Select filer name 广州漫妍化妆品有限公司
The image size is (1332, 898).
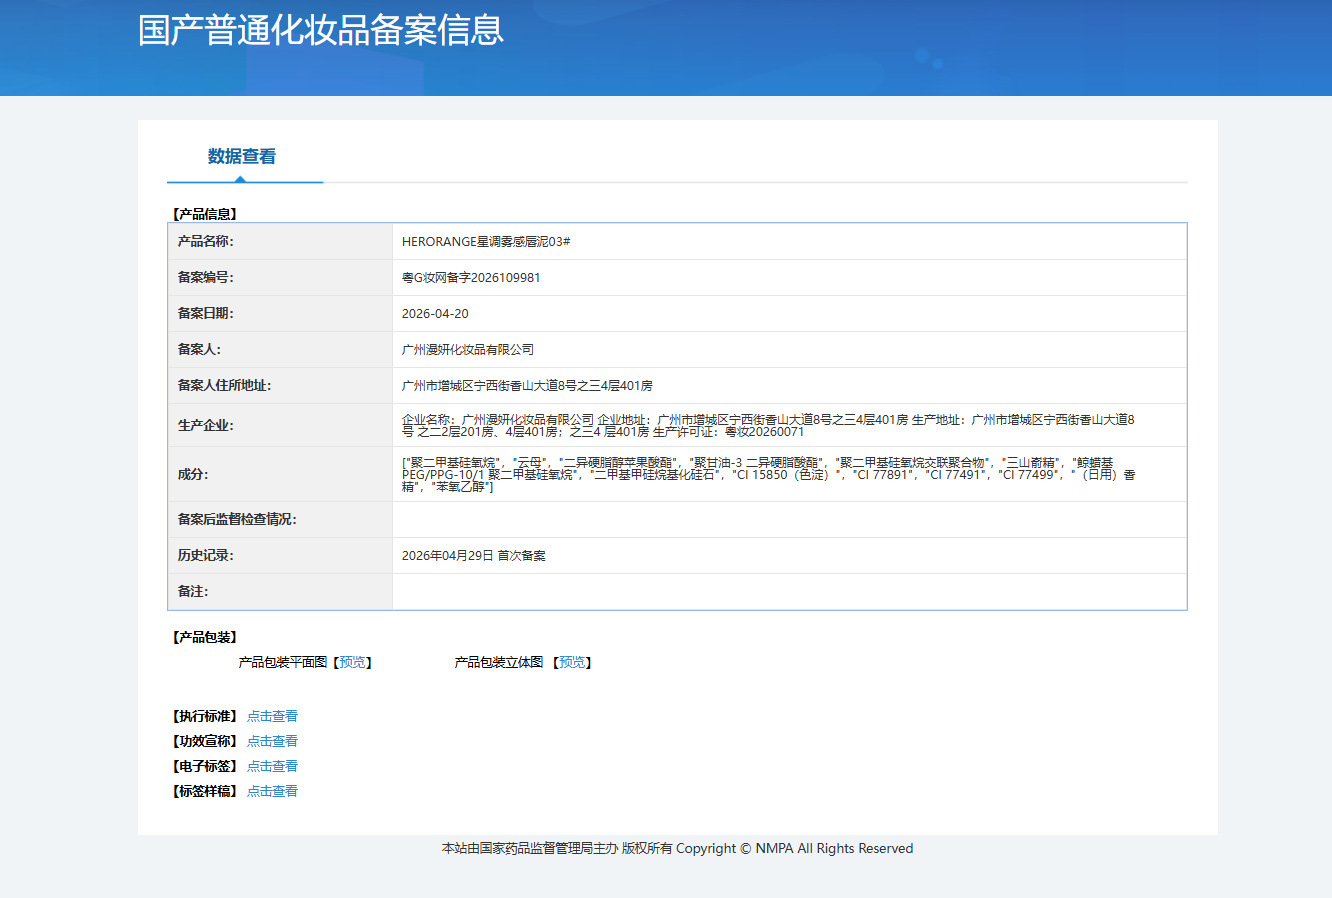[468, 349]
